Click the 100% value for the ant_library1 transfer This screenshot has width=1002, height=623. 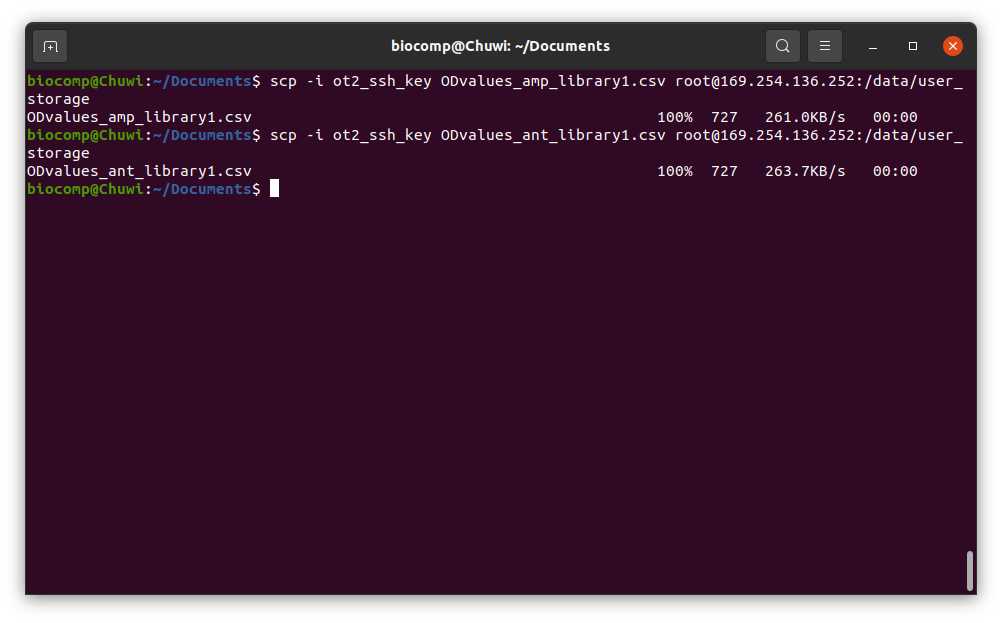[x=675, y=171]
